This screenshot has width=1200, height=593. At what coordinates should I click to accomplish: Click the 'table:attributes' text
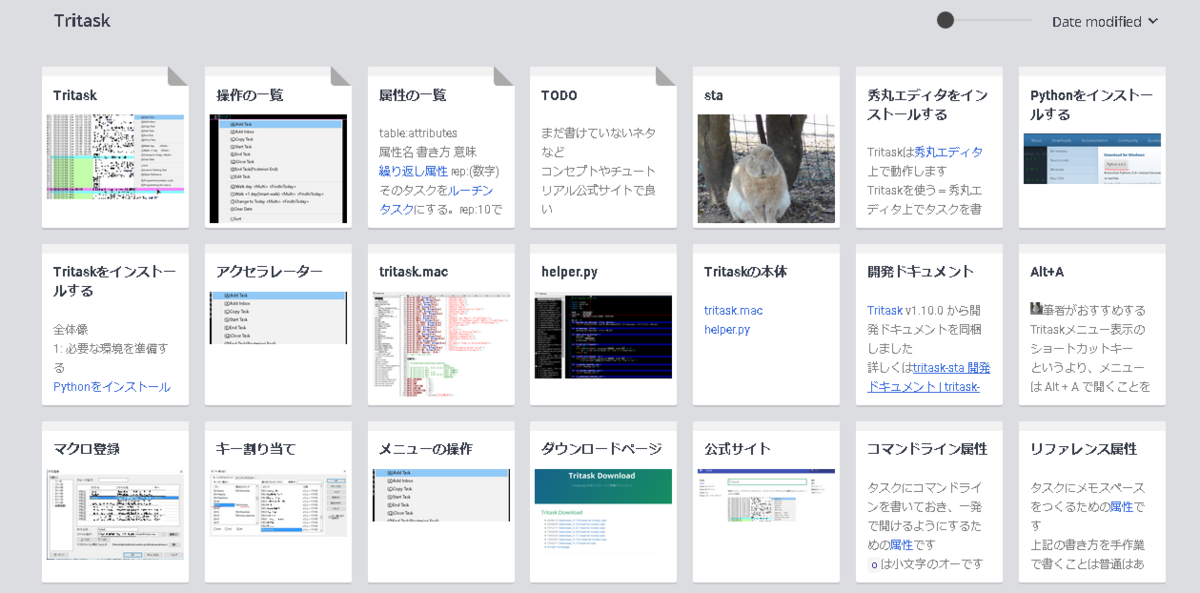click(x=418, y=133)
